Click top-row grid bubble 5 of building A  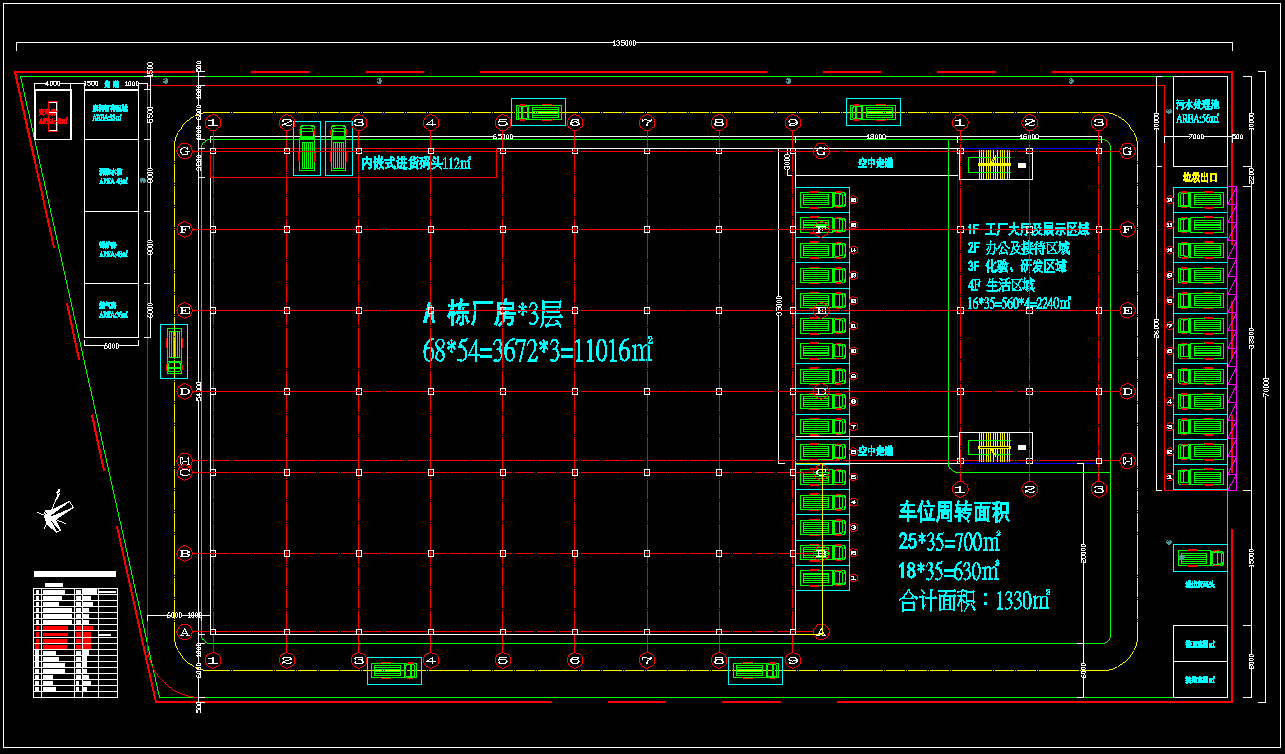point(502,123)
